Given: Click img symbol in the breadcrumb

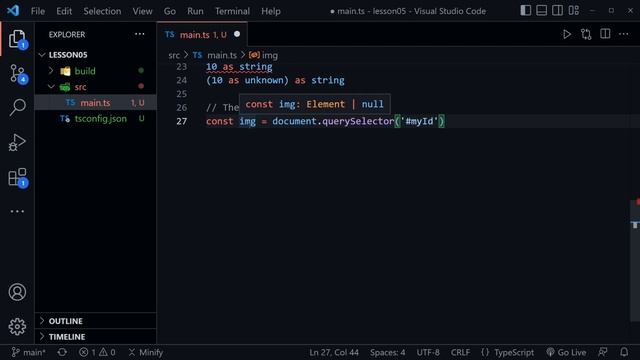Looking at the screenshot, I should (x=269, y=55).
